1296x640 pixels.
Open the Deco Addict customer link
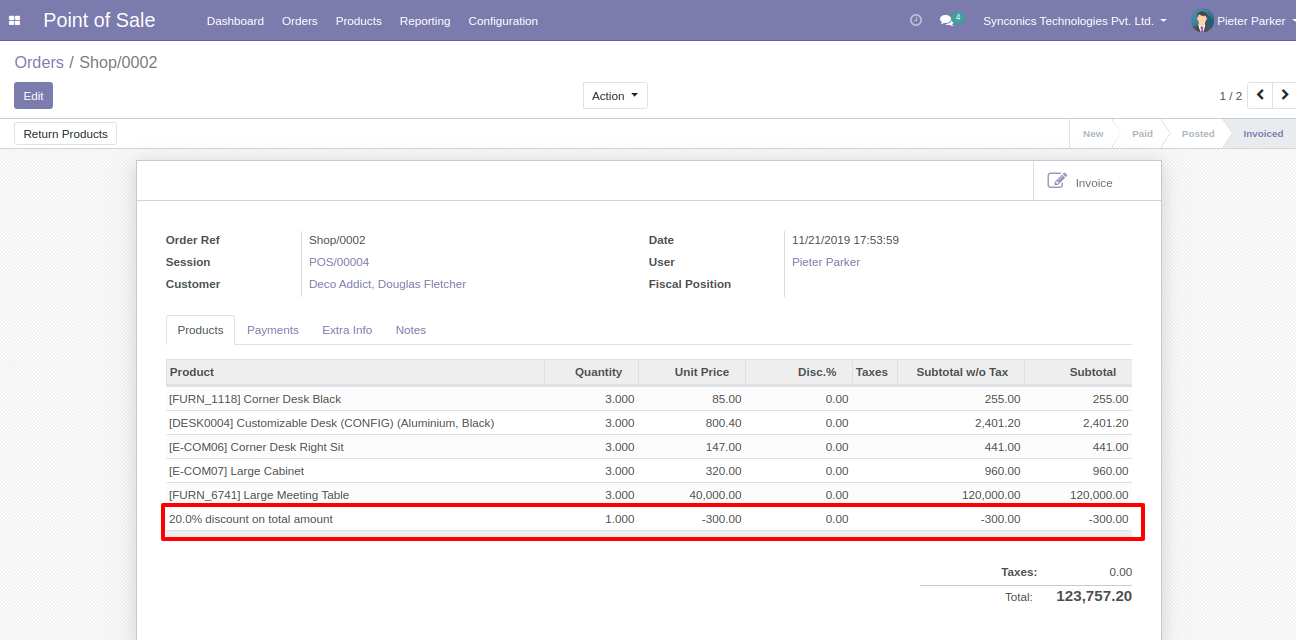pyautogui.click(x=387, y=284)
